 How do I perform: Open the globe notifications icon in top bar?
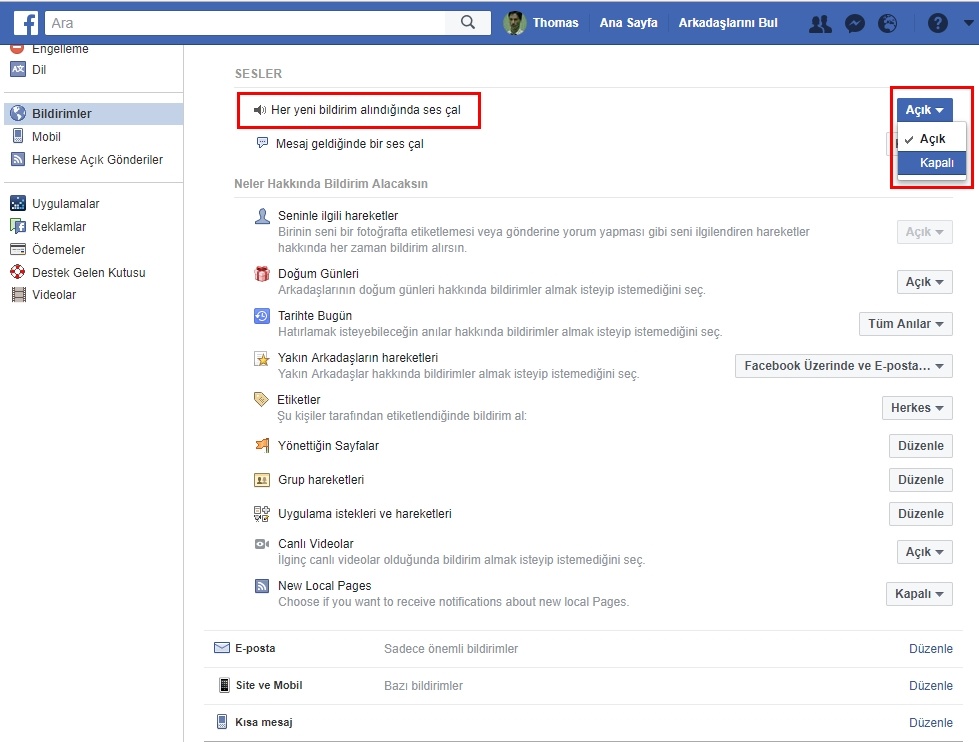887,24
